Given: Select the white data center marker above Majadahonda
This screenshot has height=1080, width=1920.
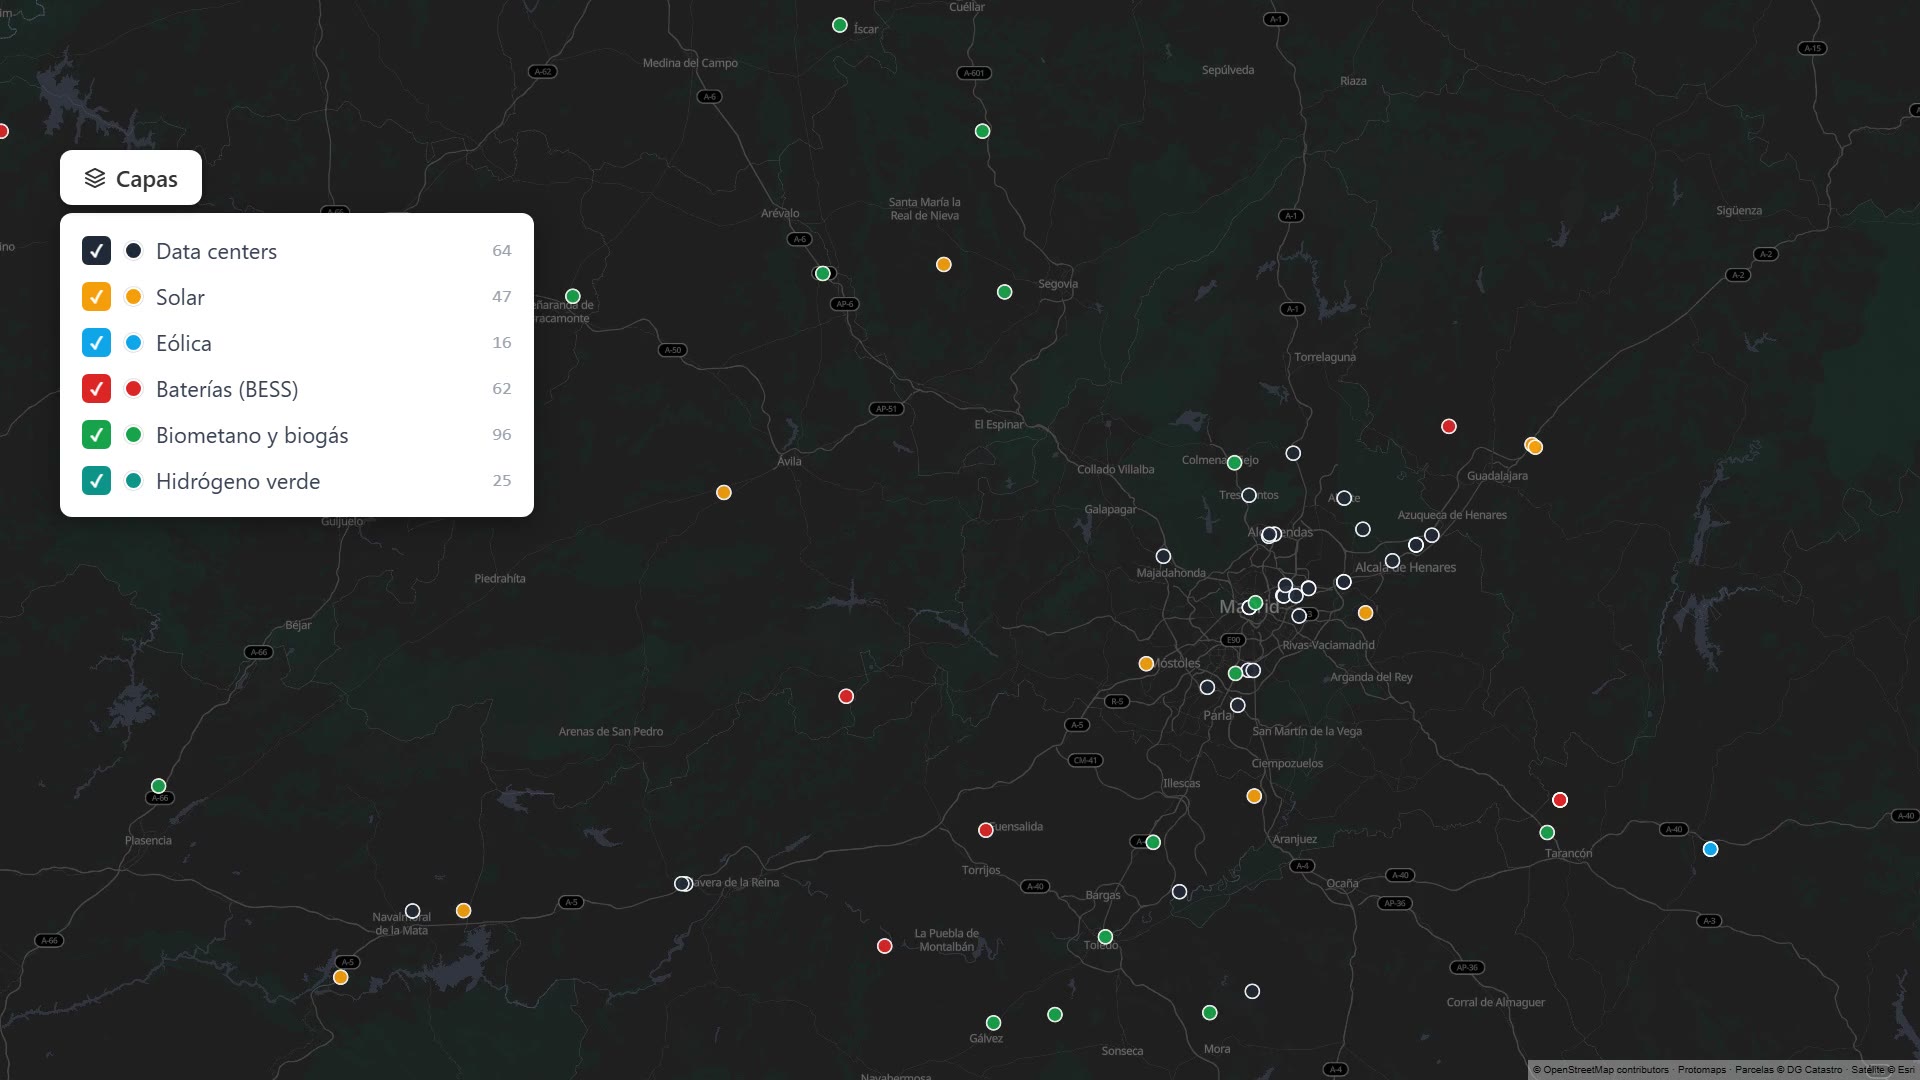Looking at the screenshot, I should point(1163,556).
